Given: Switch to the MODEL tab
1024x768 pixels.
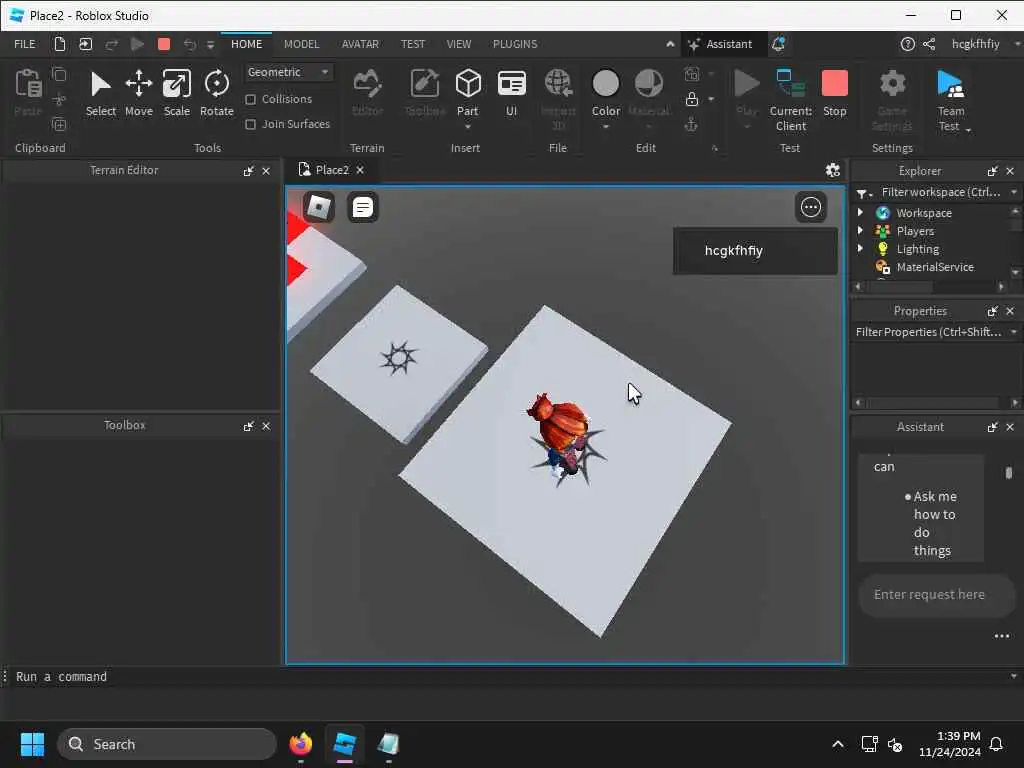Looking at the screenshot, I should 301,44.
